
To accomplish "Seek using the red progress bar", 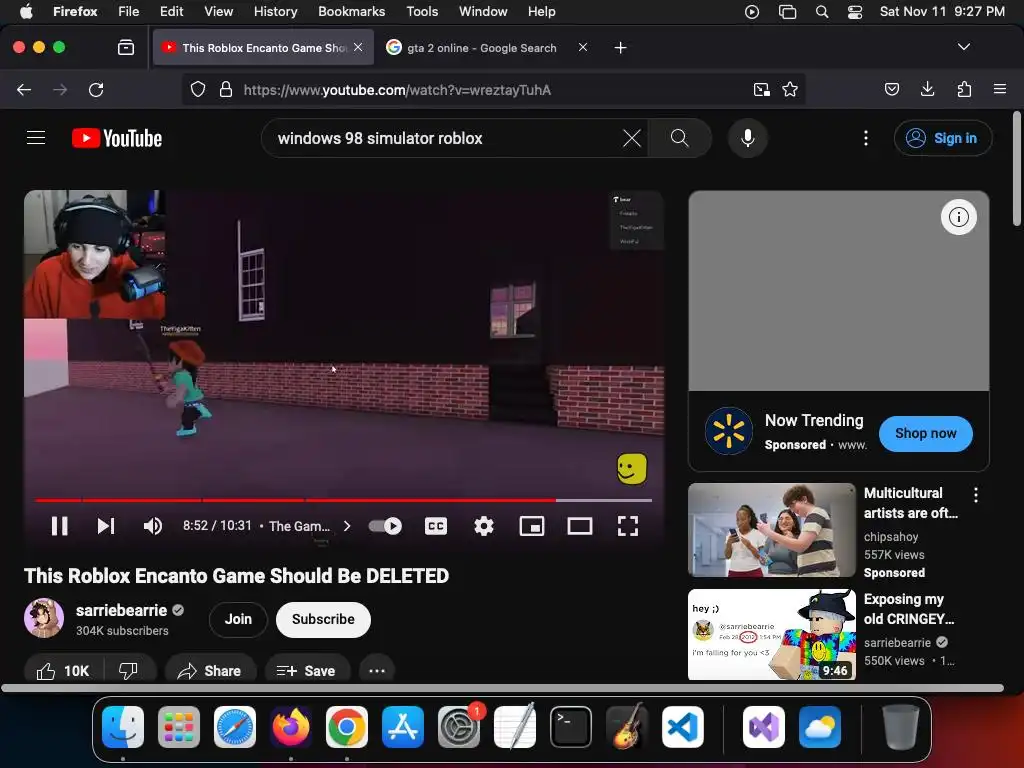I will [344, 500].
